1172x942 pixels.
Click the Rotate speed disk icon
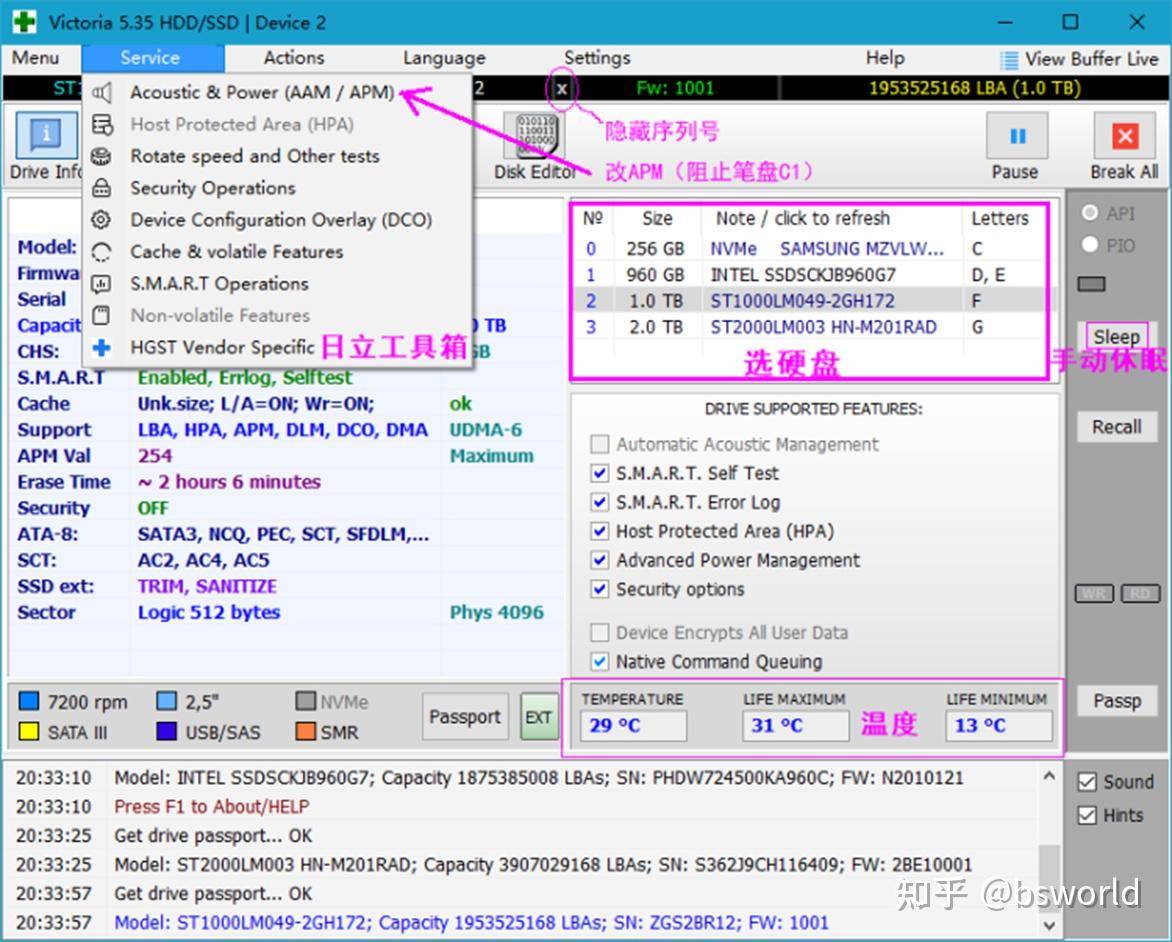[x=102, y=156]
